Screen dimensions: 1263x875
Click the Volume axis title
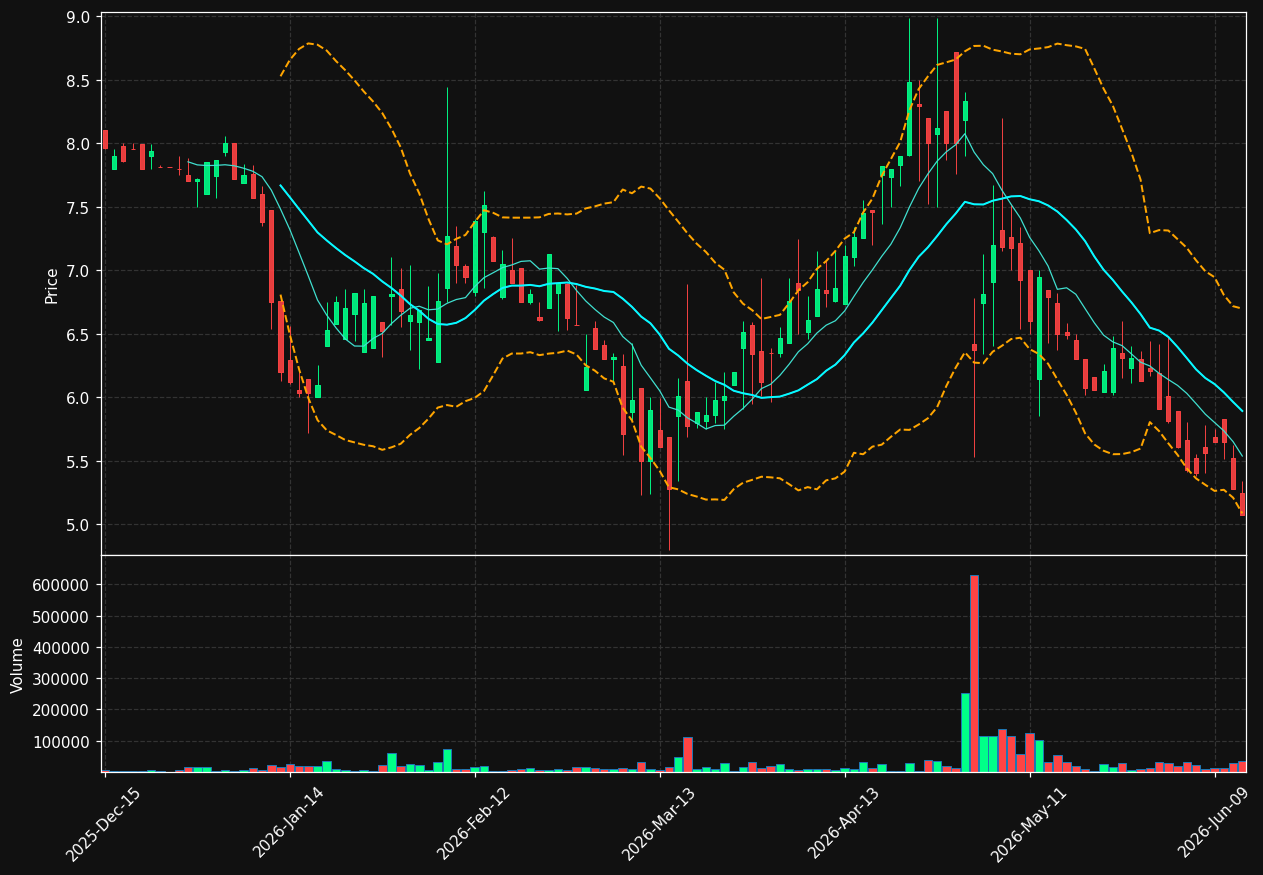17,665
